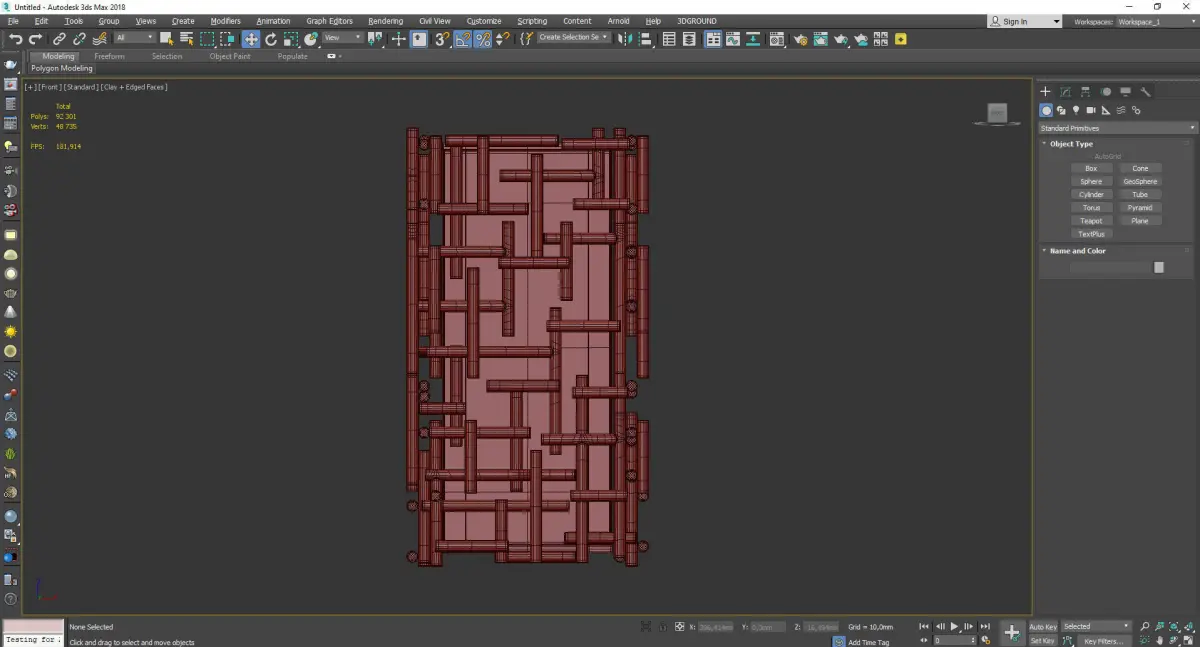Open the Create Selection Set dropdown

[573, 38]
